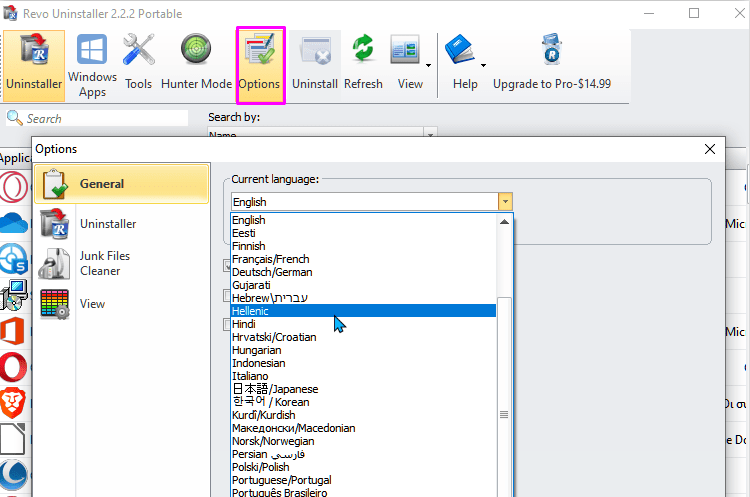Select the red Opera icon below Office
This screenshot has height=497, width=750.
click(14, 367)
